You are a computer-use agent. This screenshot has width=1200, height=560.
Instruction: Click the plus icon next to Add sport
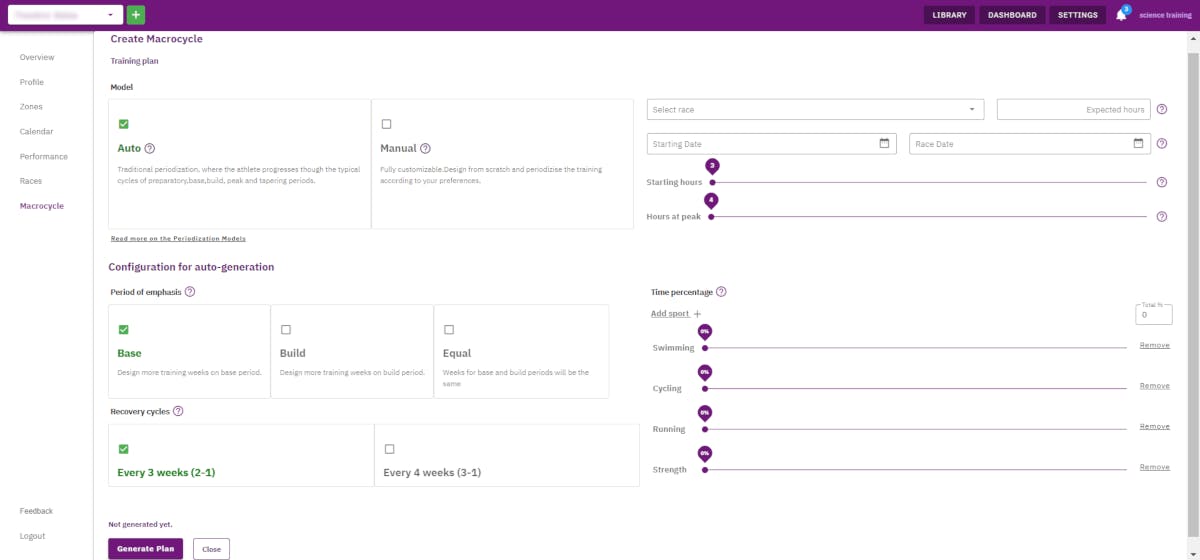pyautogui.click(x=697, y=314)
